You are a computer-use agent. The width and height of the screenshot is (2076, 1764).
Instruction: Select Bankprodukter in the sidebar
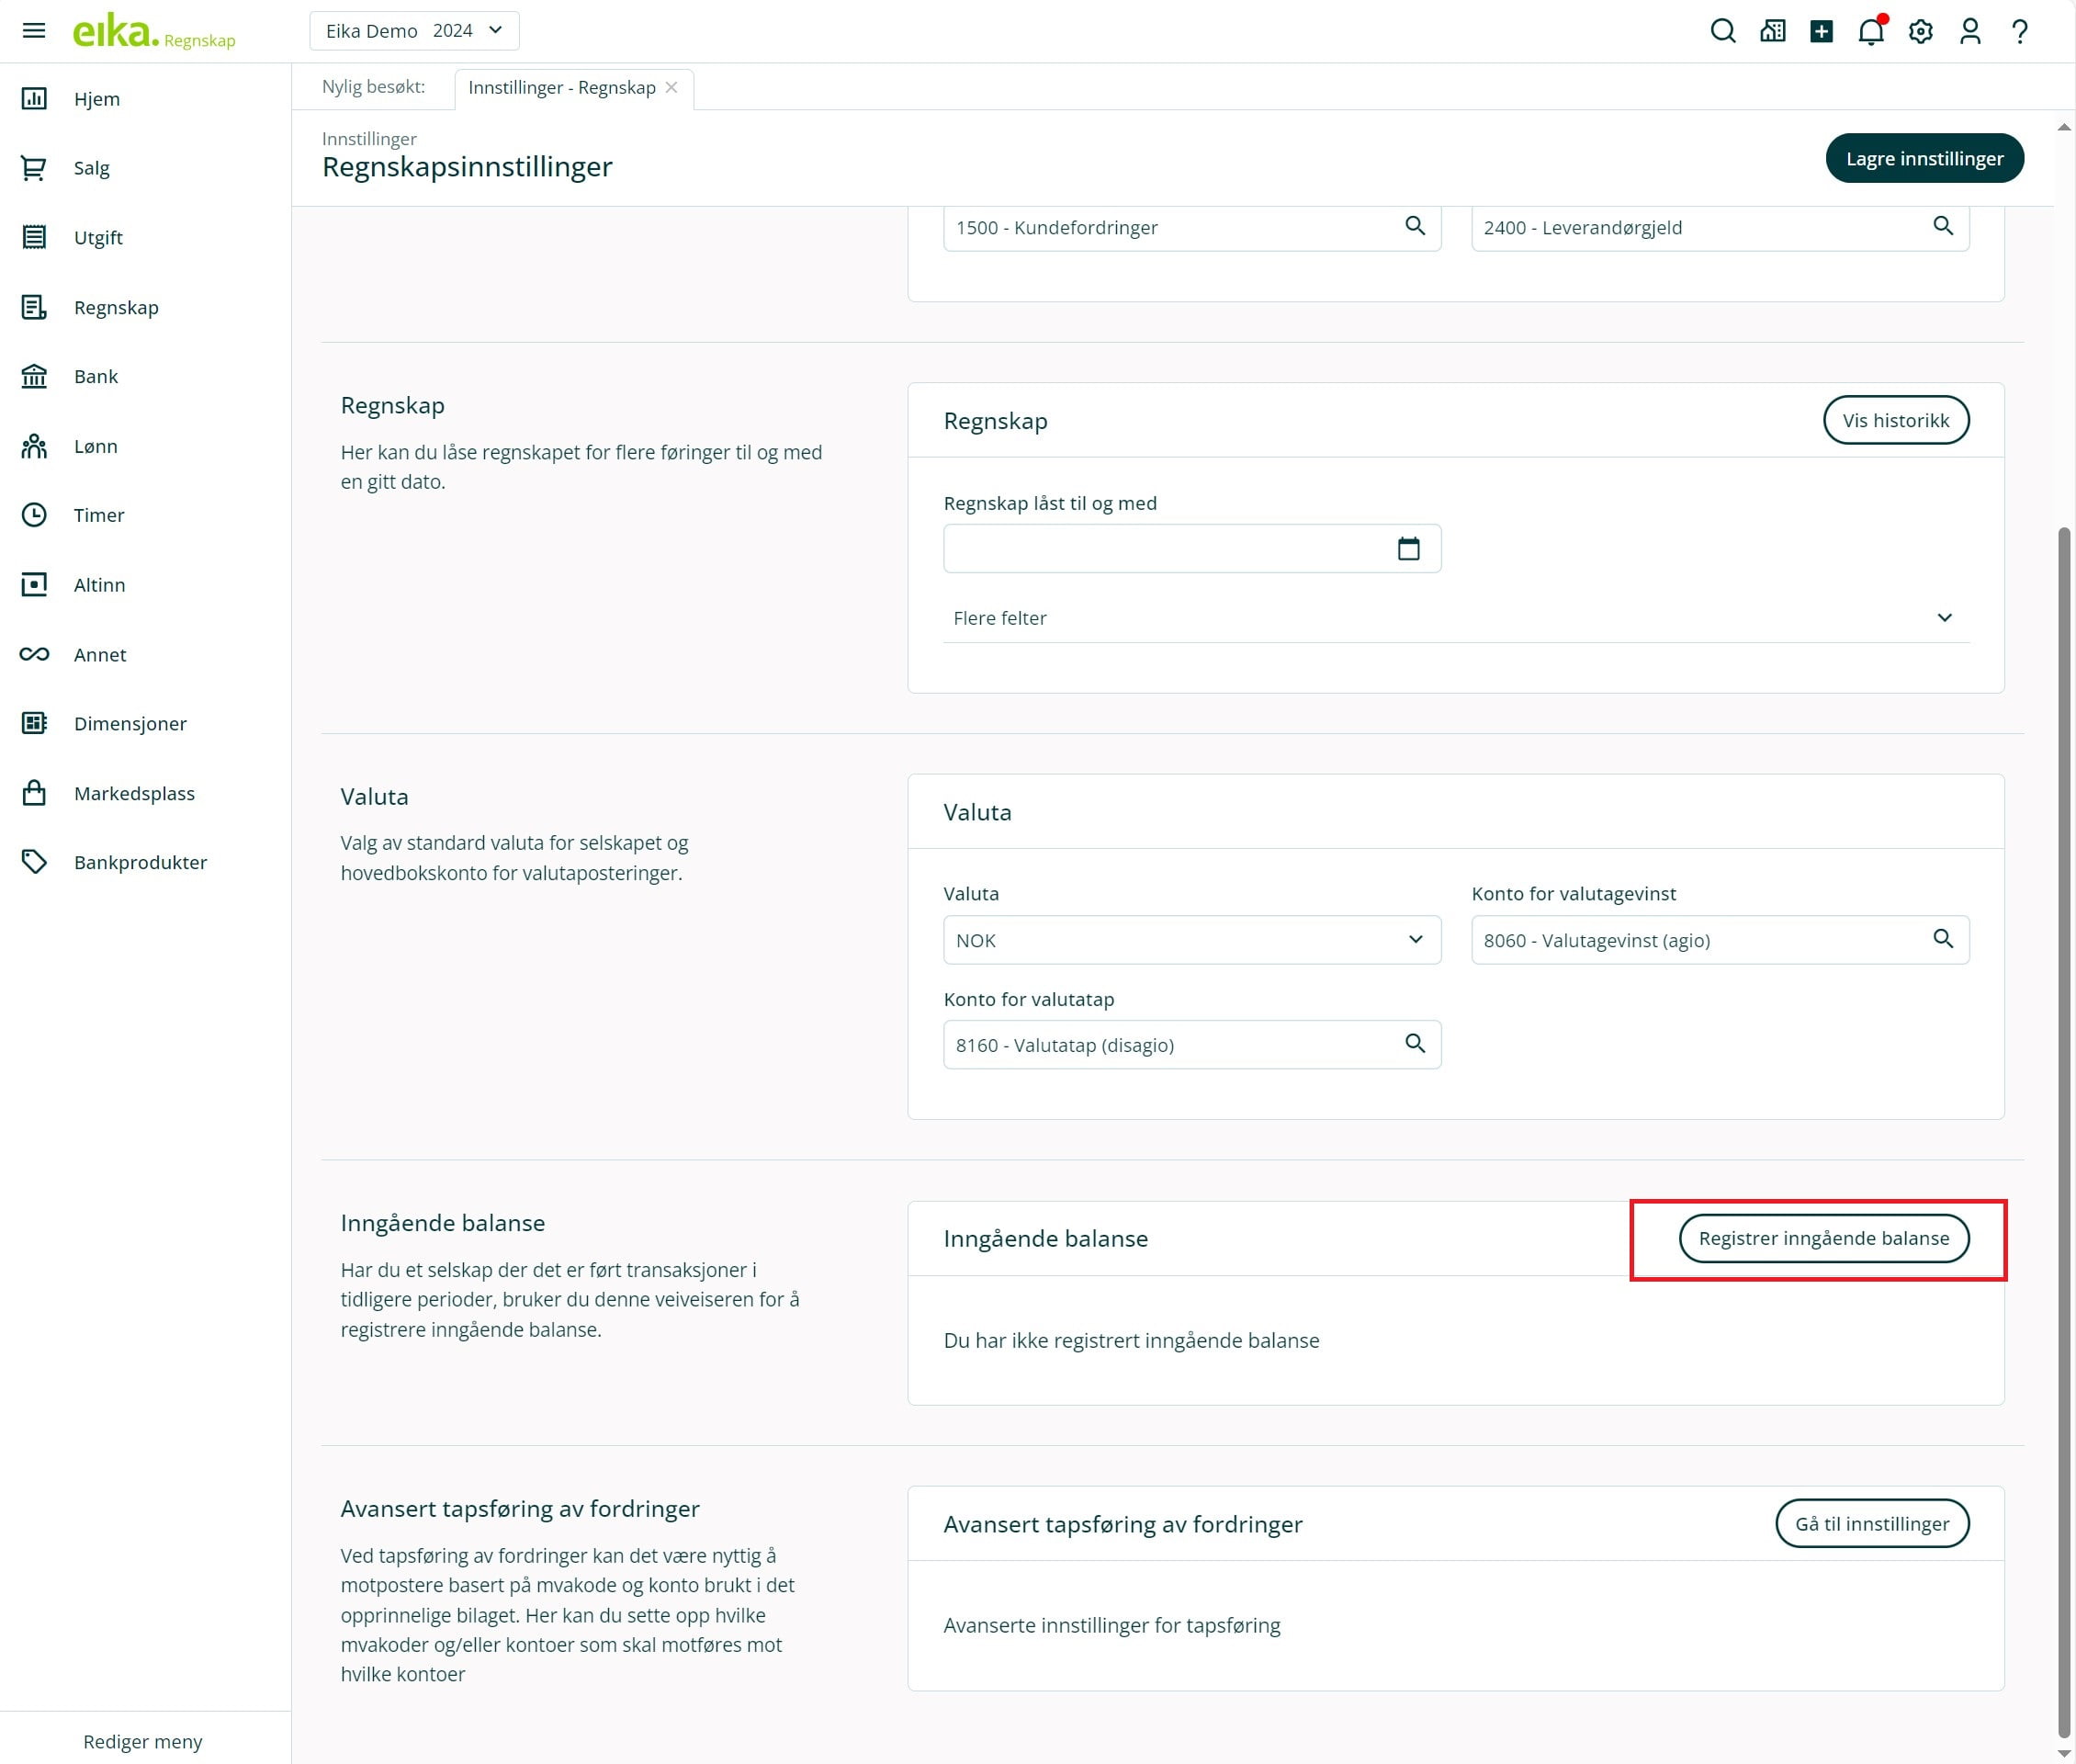pyautogui.click(x=140, y=862)
